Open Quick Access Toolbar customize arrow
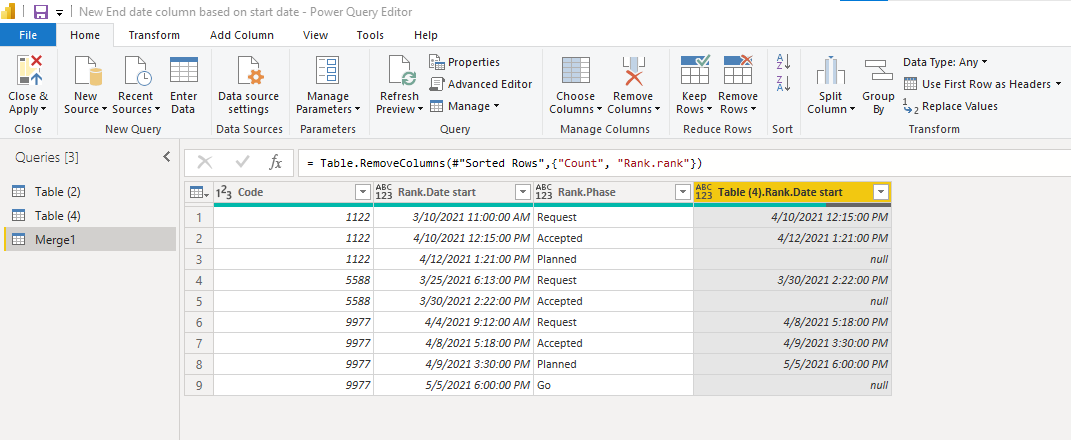The width and height of the screenshot is (1071, 440). (x=59, y=13)
